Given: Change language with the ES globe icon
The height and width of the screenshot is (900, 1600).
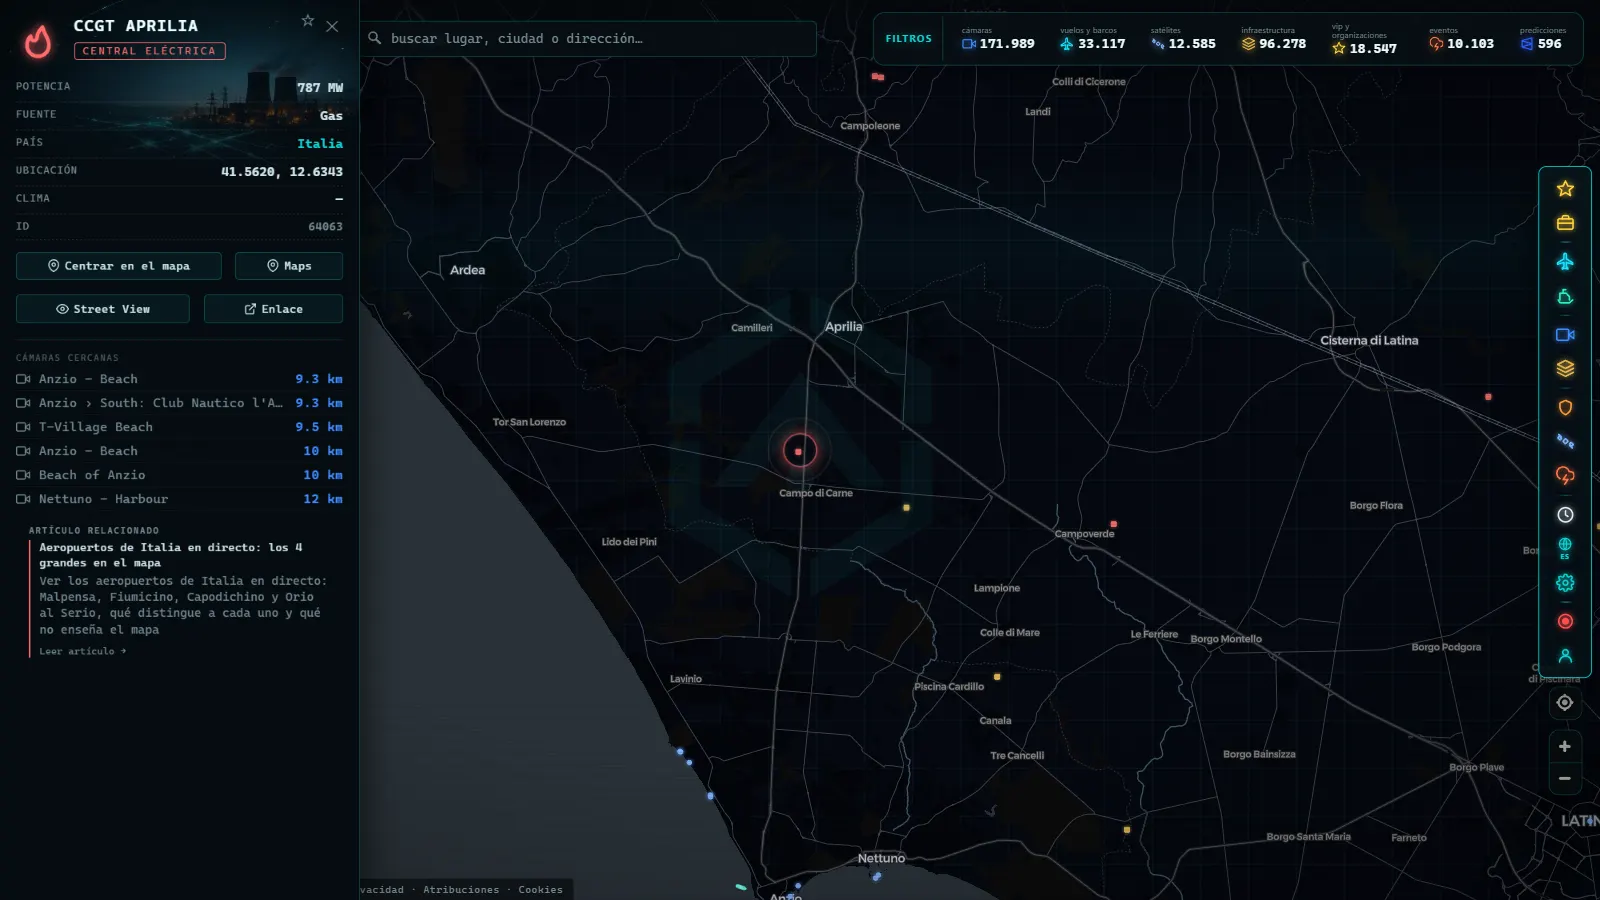Looking at the screenshot, I should tap(1565, 548).
